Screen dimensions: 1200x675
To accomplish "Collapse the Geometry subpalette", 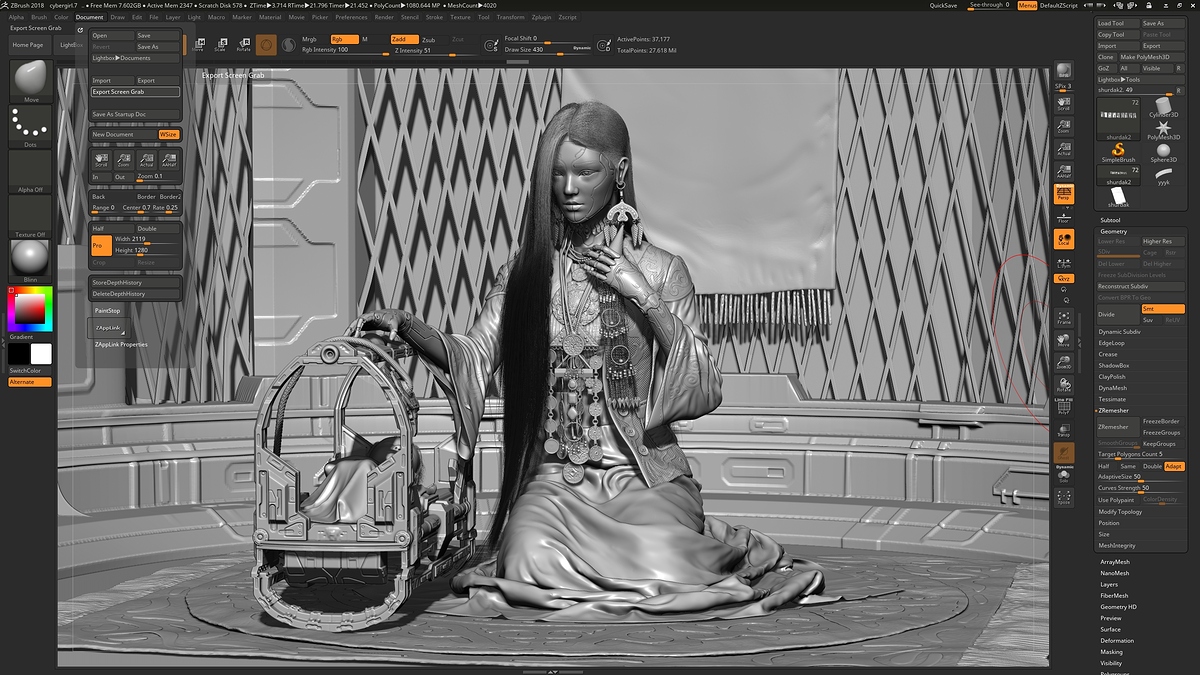I will 1113,231.
